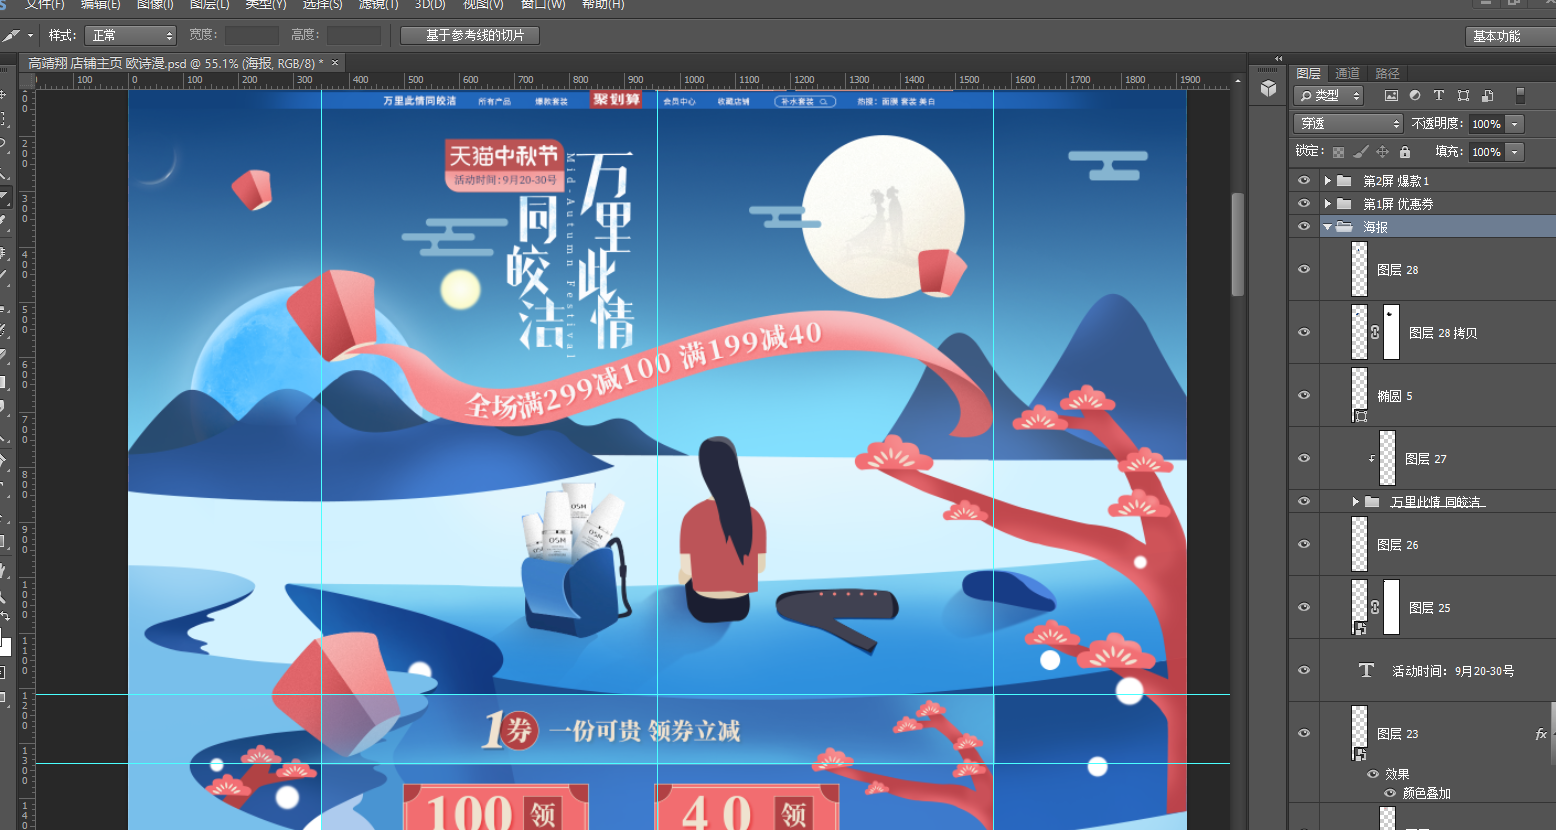Switch to the 通道 channels tab
This screenshot has width=1556, height=830.
[1347, 73]
